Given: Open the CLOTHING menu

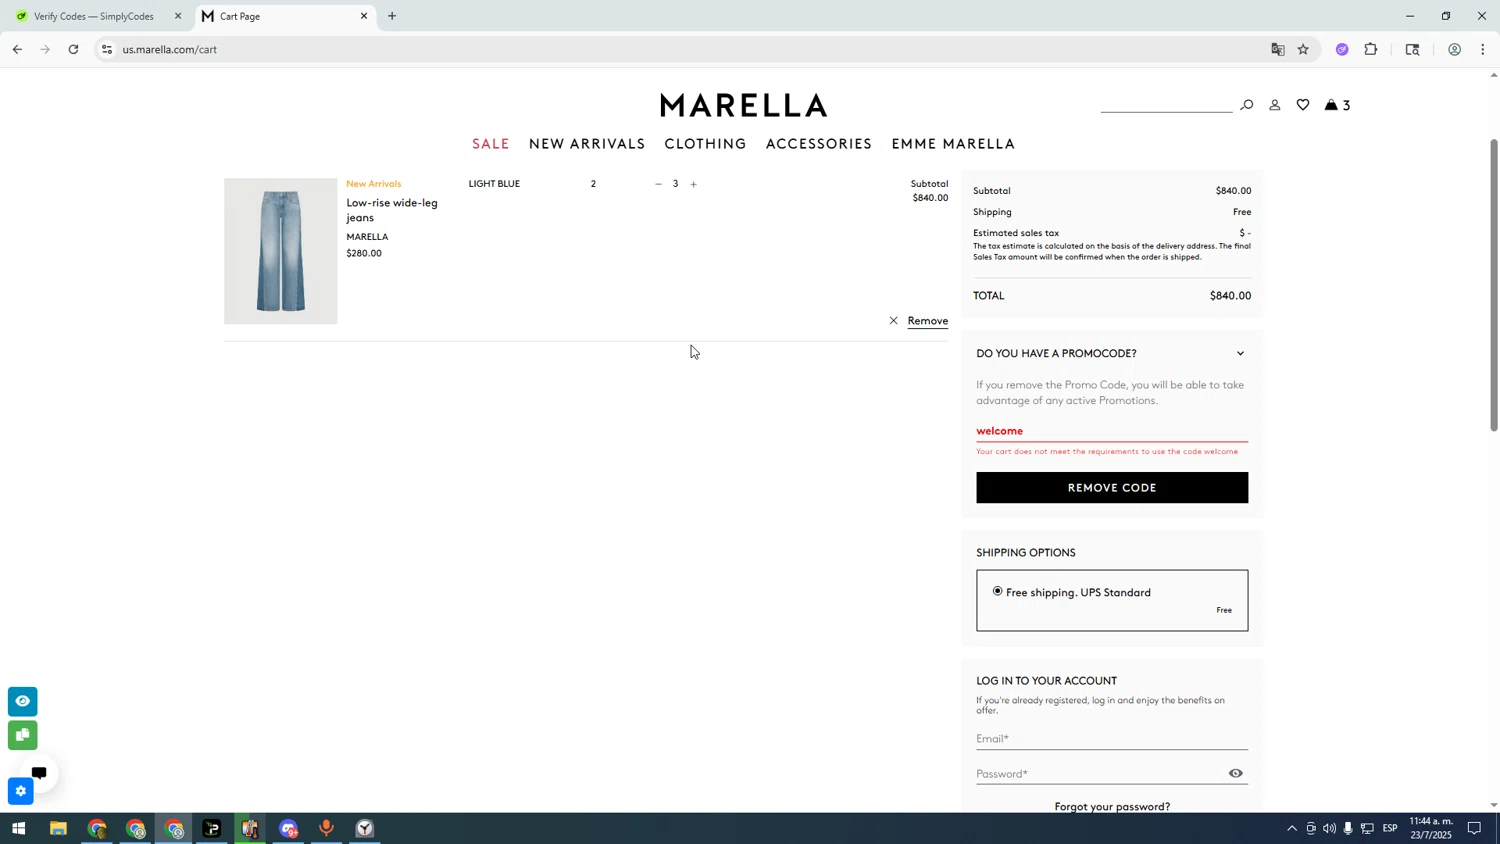Looking at the screenshot, I should pos(705,144).
